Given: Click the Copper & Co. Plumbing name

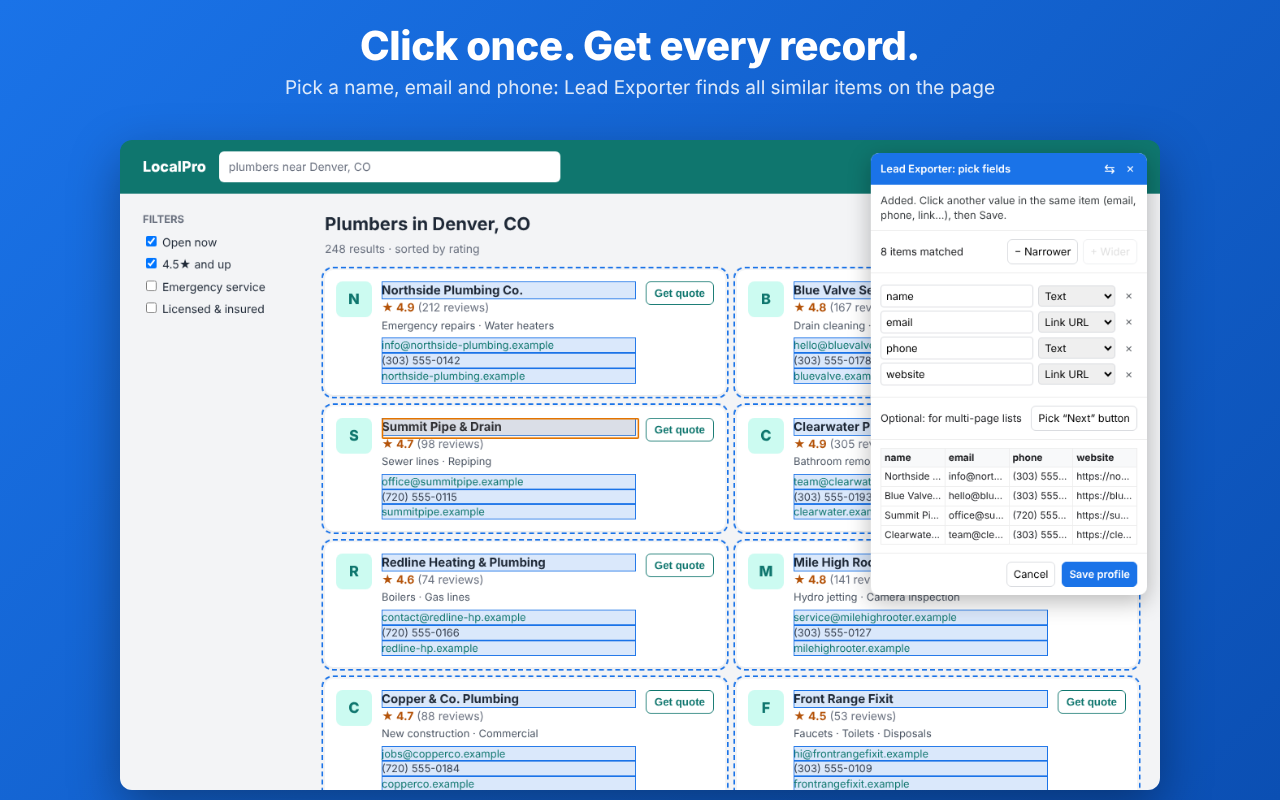Looking at the screenshot, I should click(x=508, y=699).
